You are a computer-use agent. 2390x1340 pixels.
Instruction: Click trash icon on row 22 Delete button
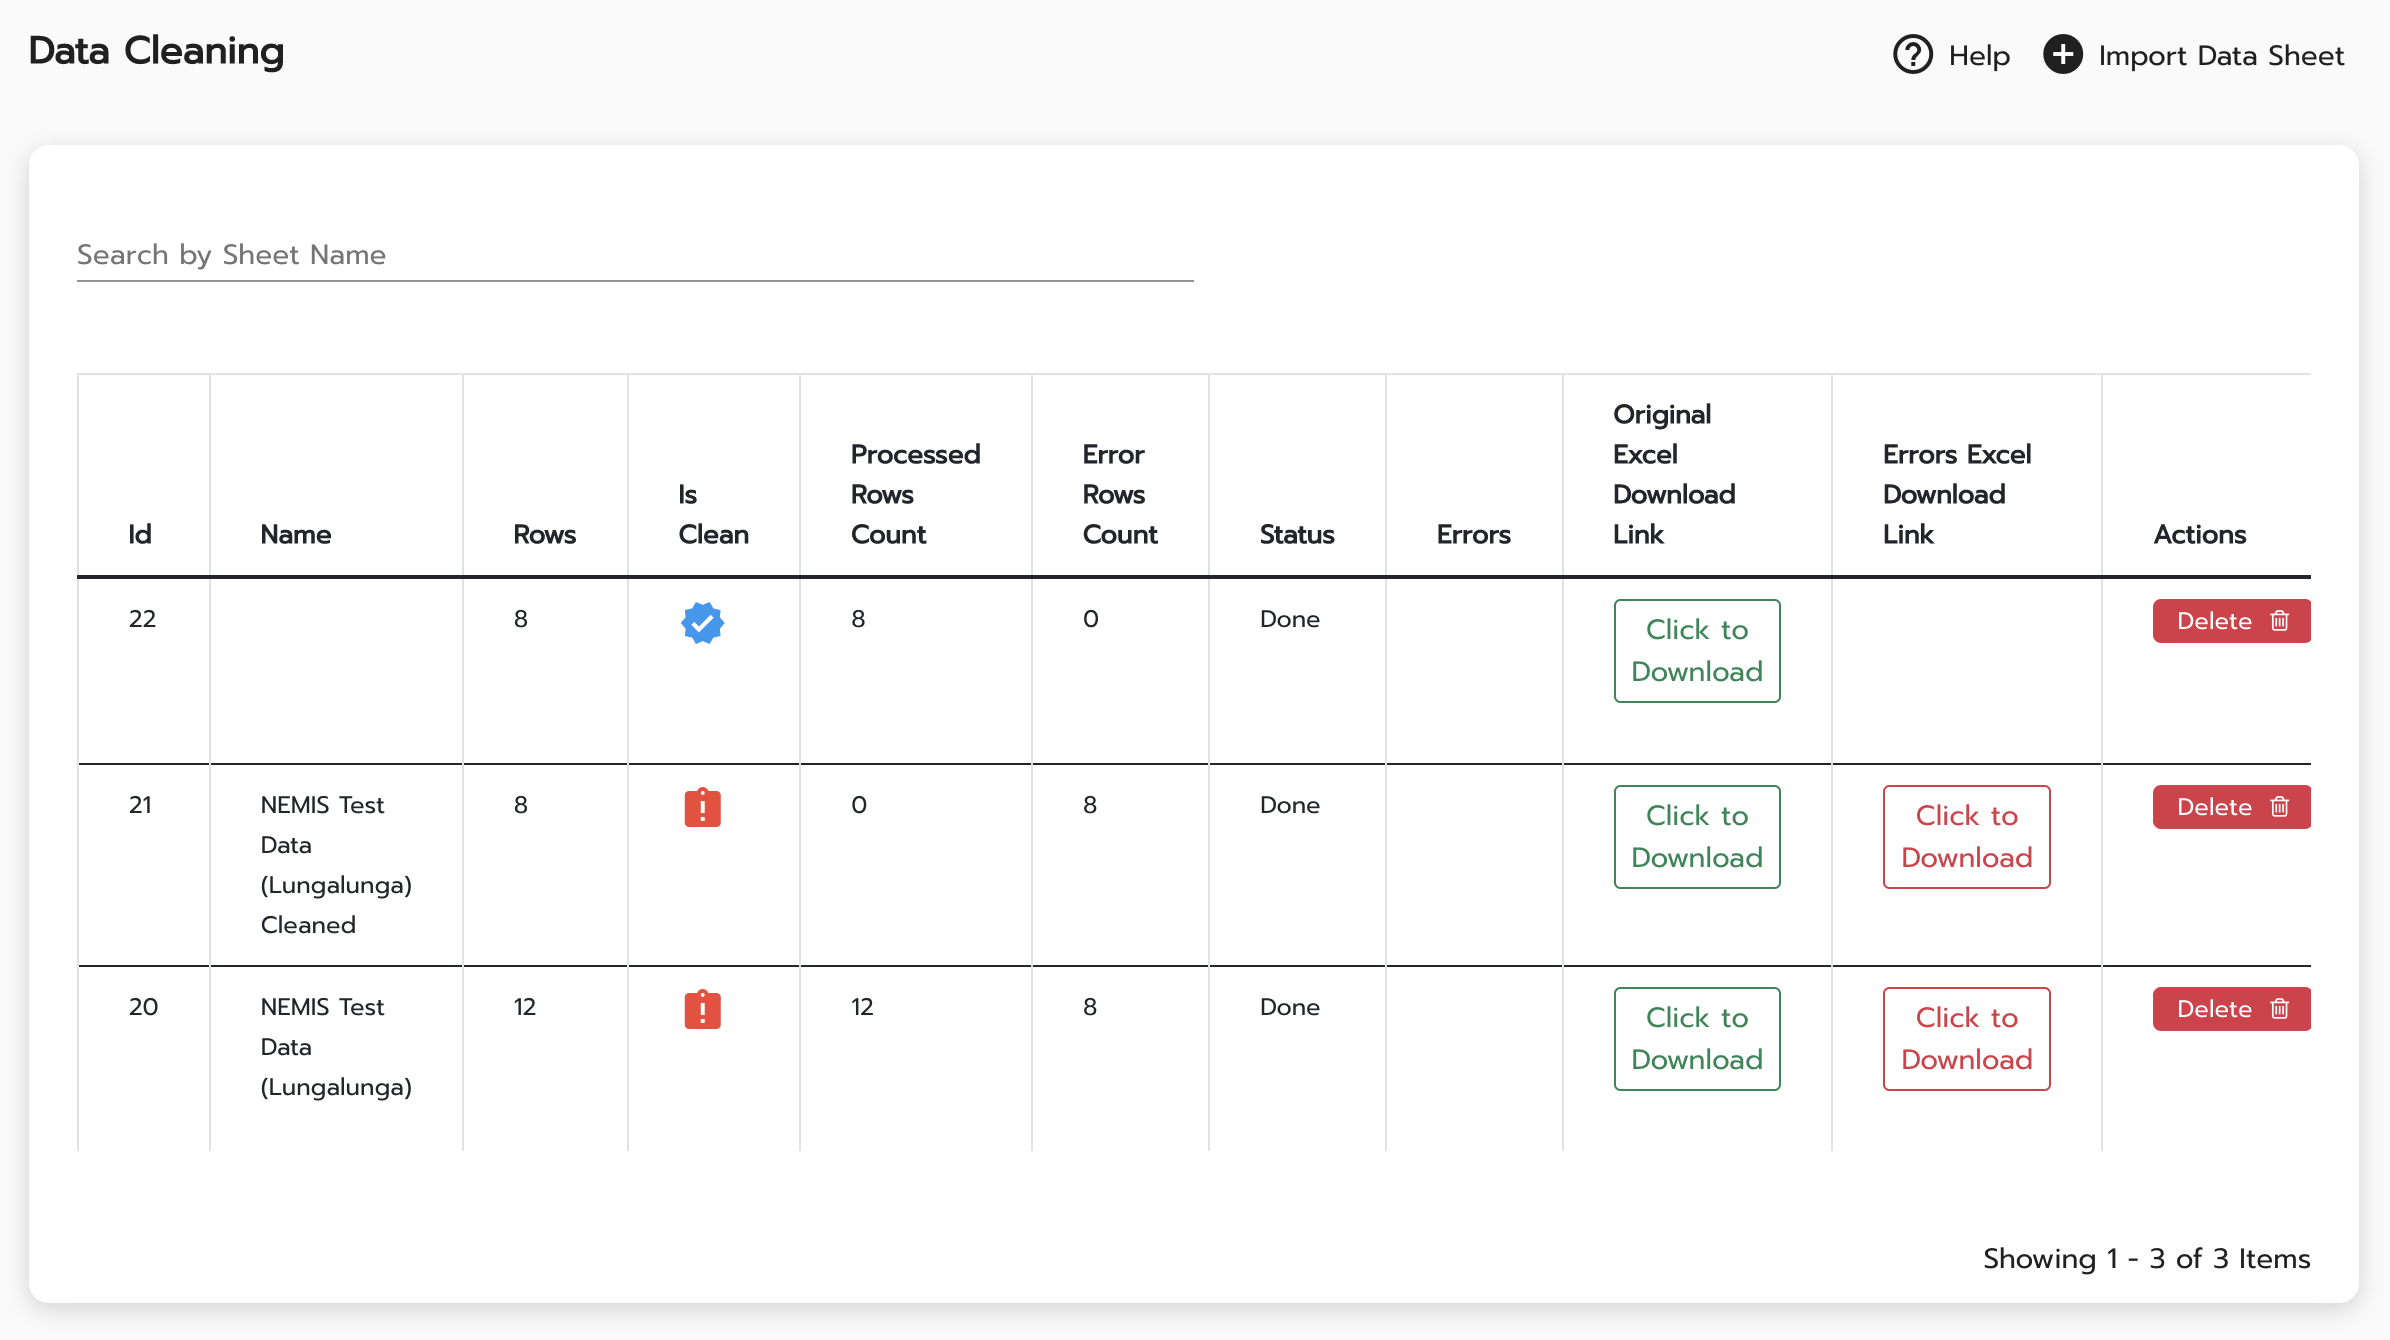tap(2280, 621)
